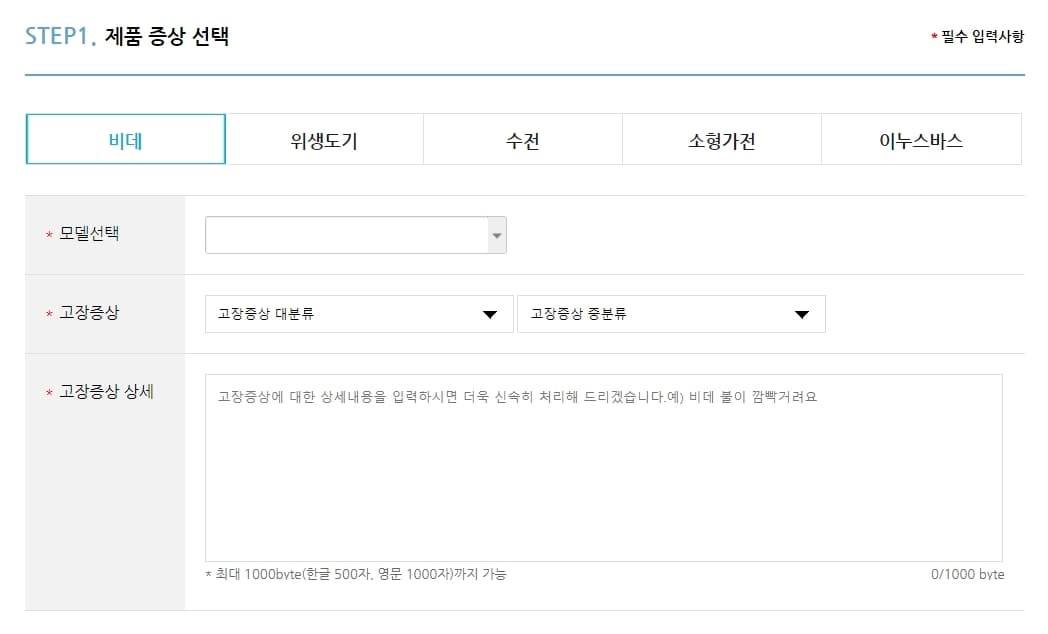Viewport: 1048px width, 634px height.
Task: Click the 고장증상 대분류 down-arrow icon
Action: click(489, 314)
